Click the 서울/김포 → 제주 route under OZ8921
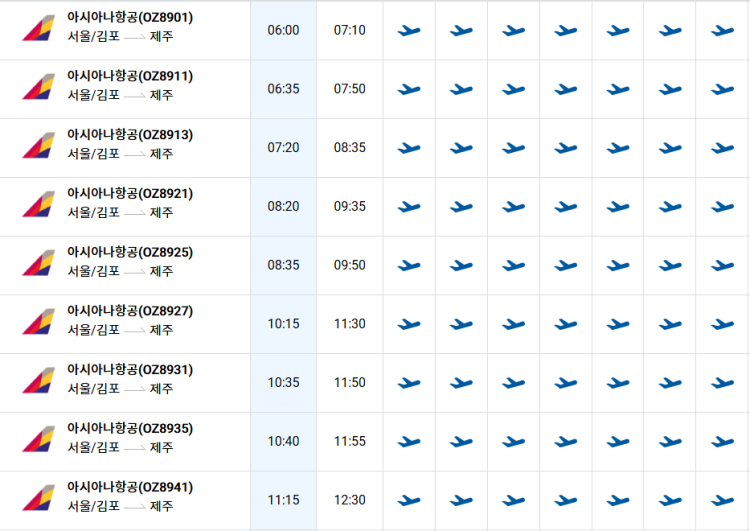 click(120, 212)
